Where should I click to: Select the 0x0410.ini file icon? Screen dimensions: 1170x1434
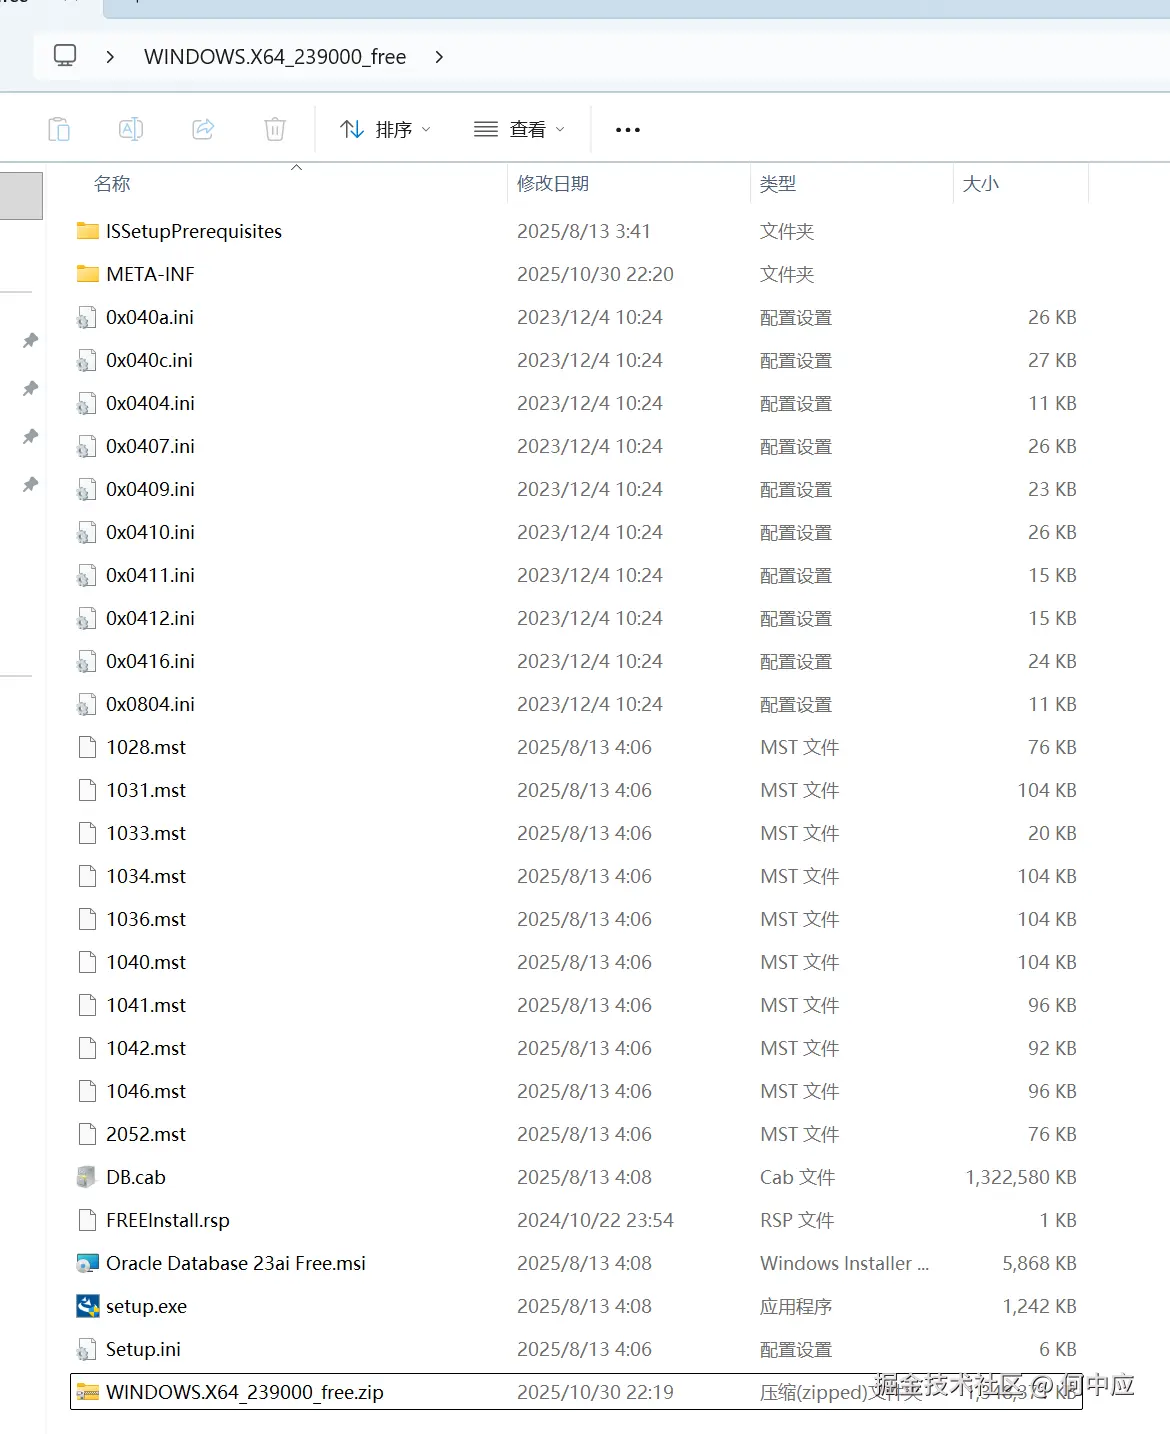tap(88, 533)
